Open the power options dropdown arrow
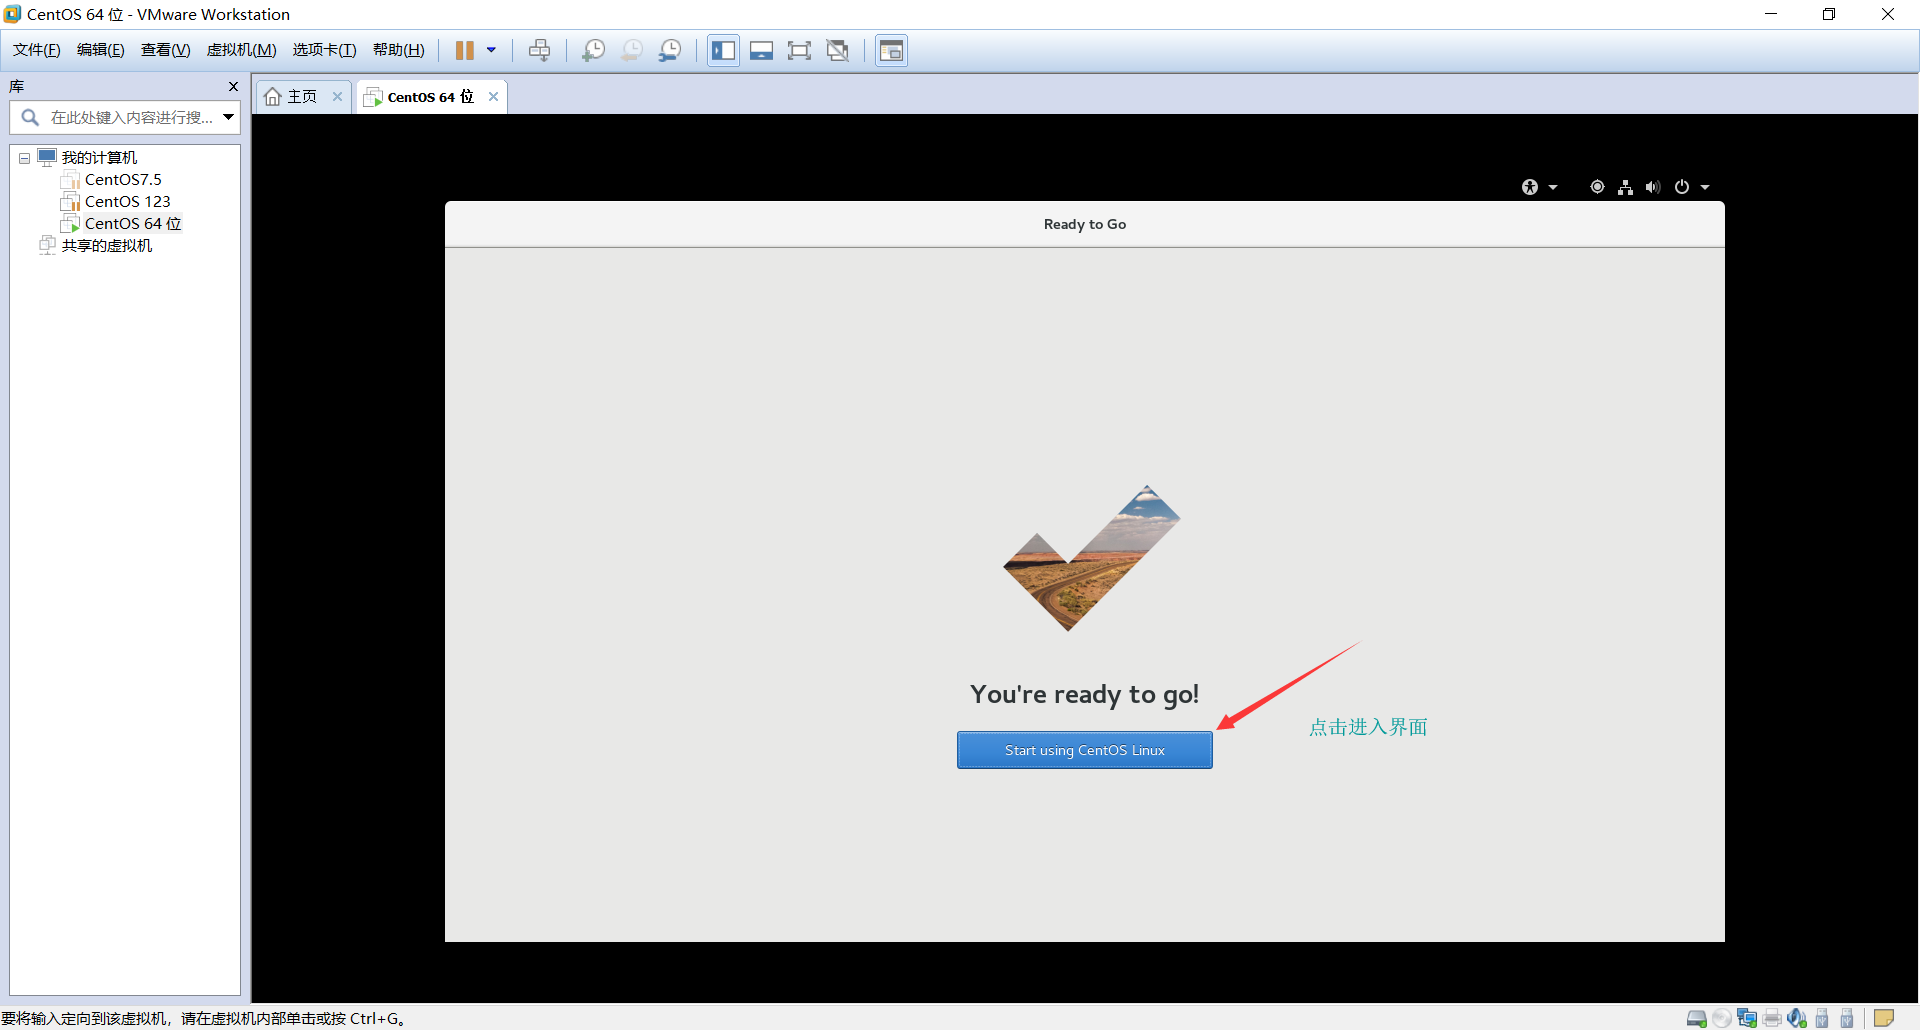Screen dimensions: 1920x1030 [491, 50]
